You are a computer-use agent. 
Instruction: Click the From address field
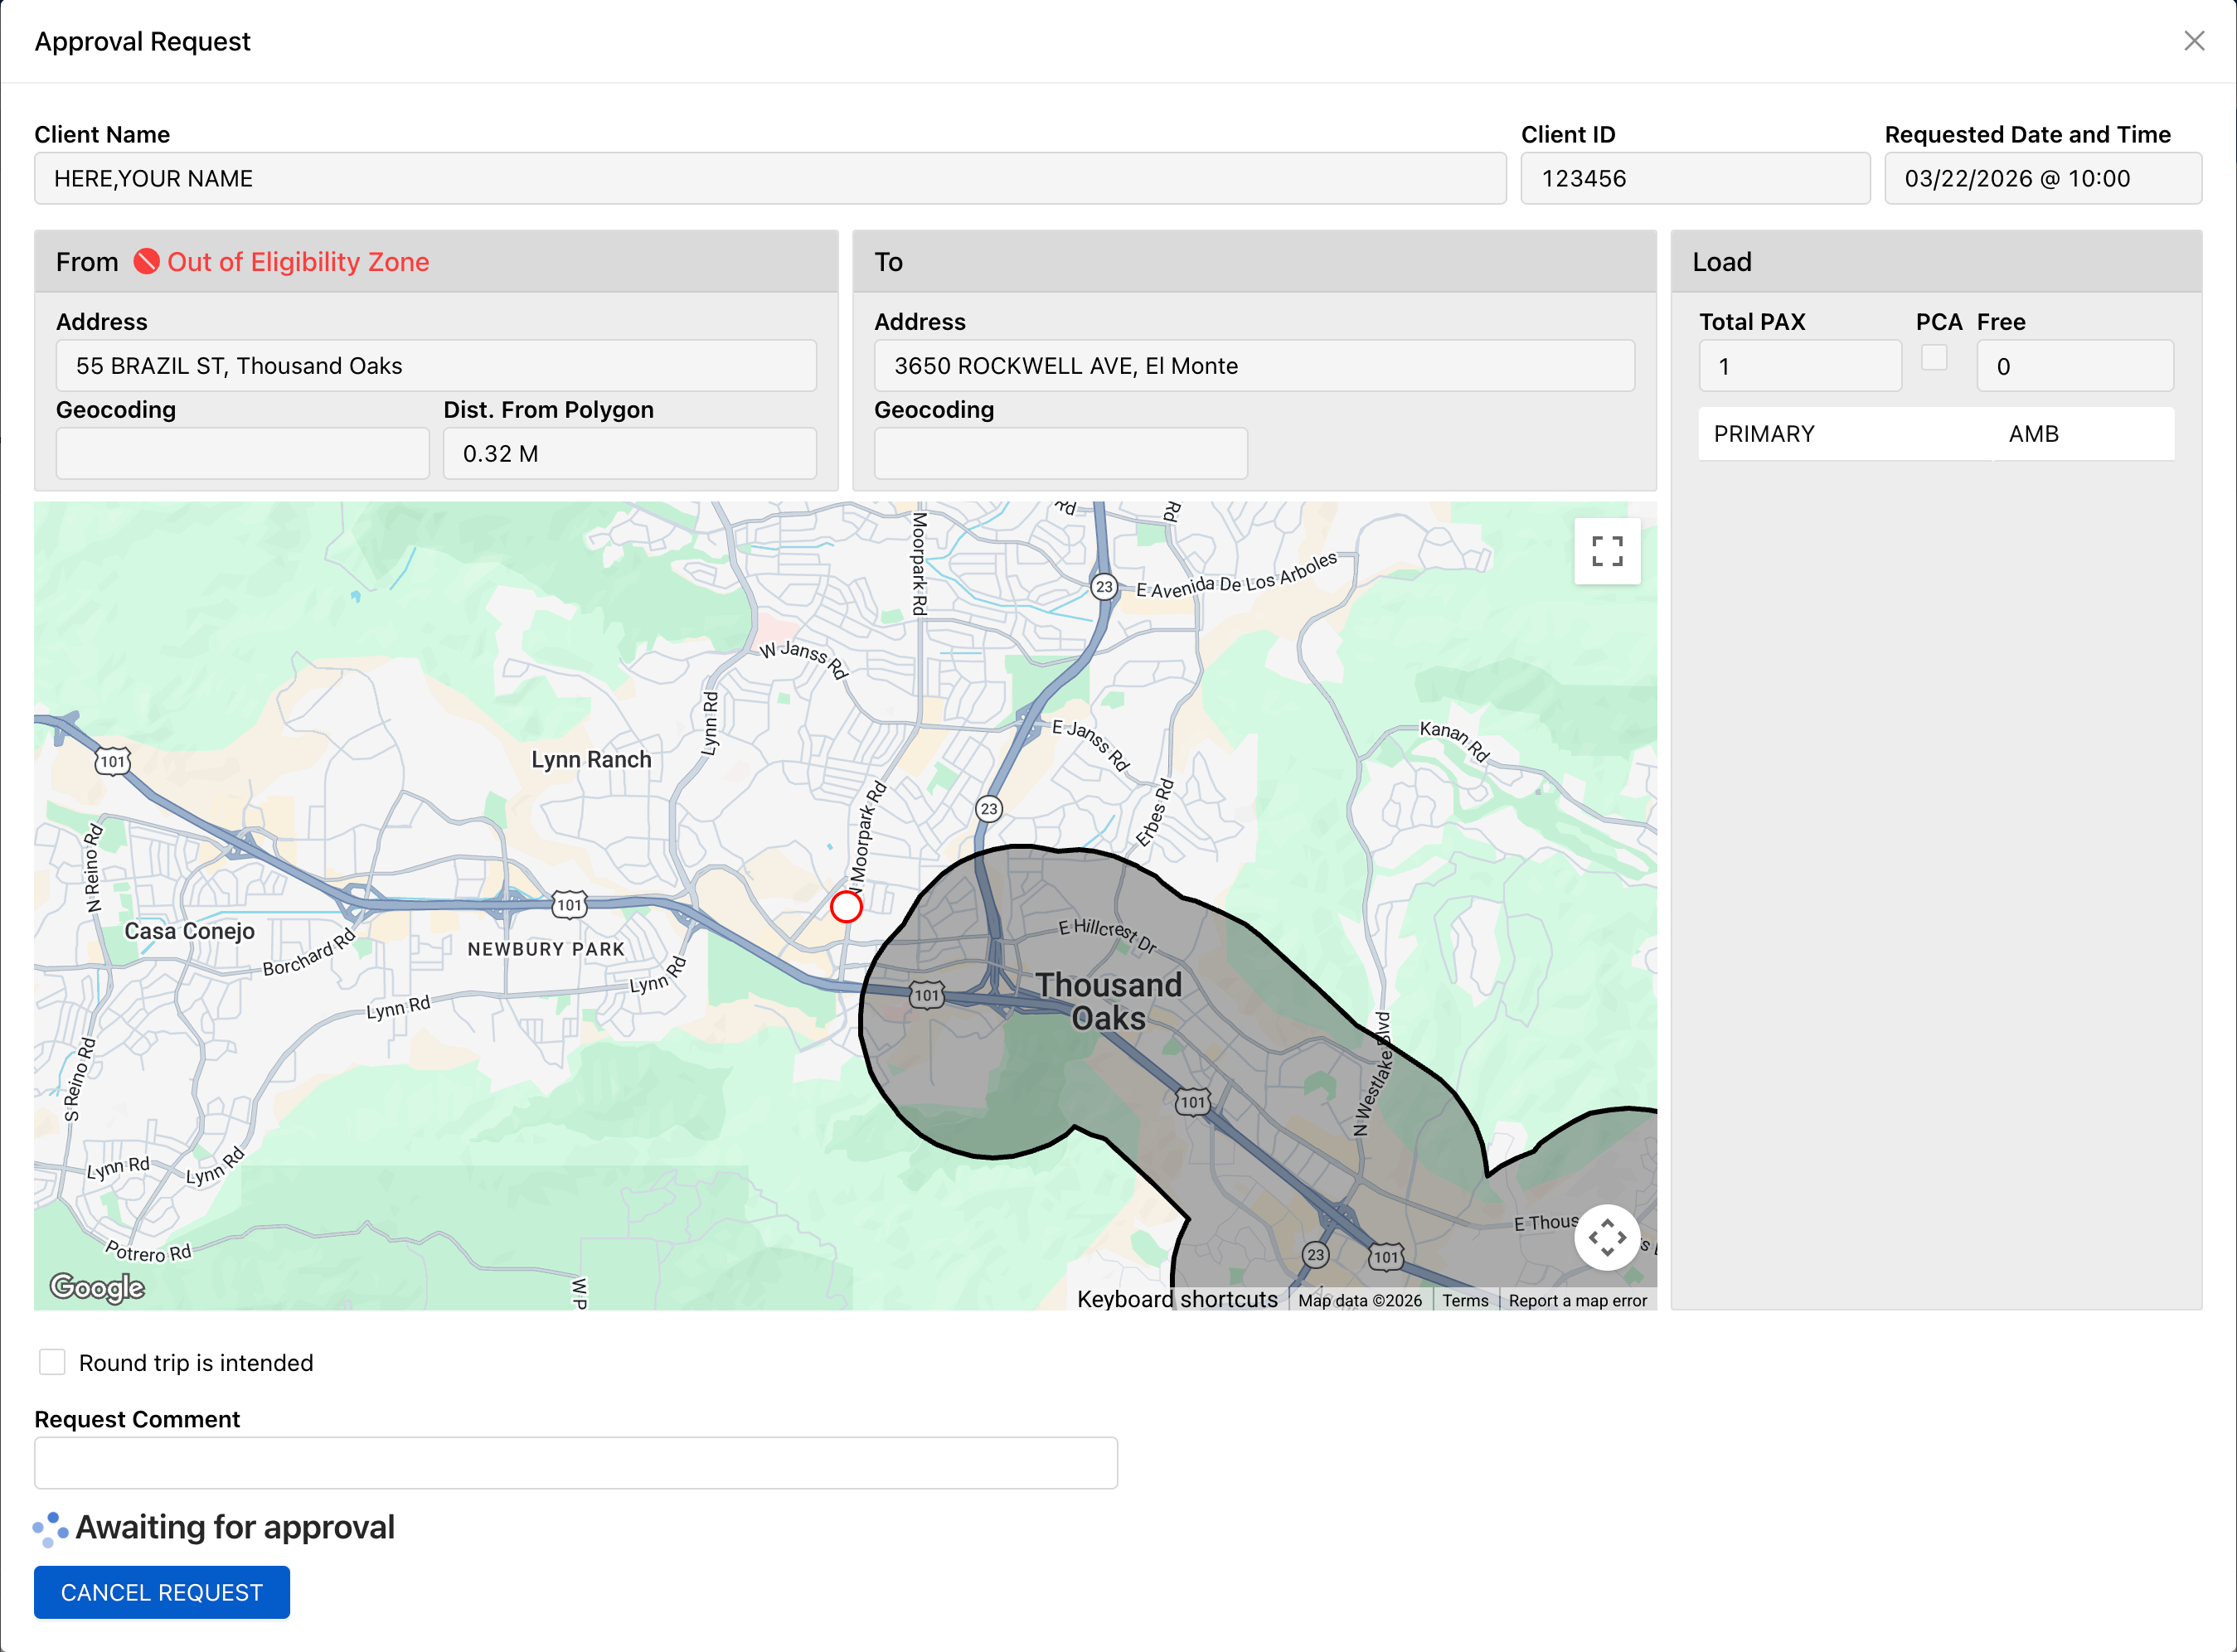point(436,365)
